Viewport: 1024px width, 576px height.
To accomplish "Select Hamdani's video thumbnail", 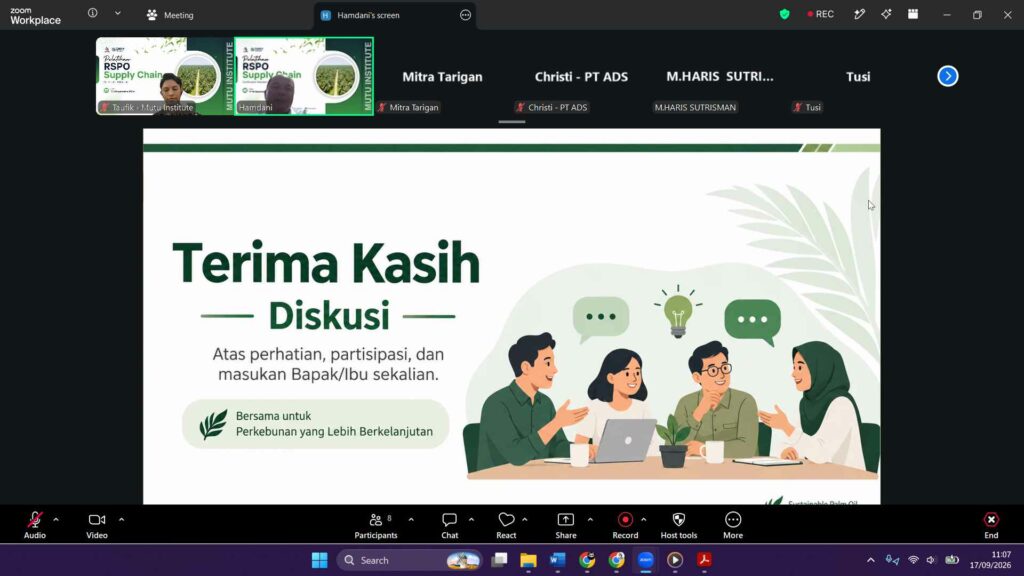I will (x=304, y=76).
